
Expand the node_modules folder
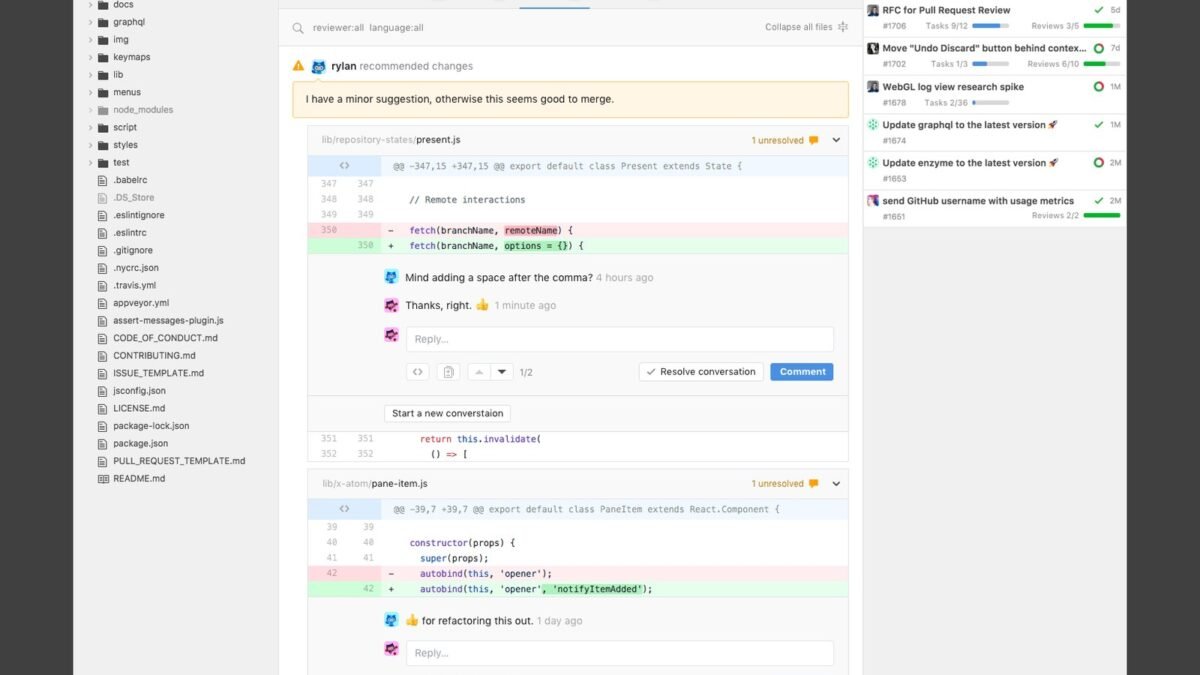pos(89,110)
